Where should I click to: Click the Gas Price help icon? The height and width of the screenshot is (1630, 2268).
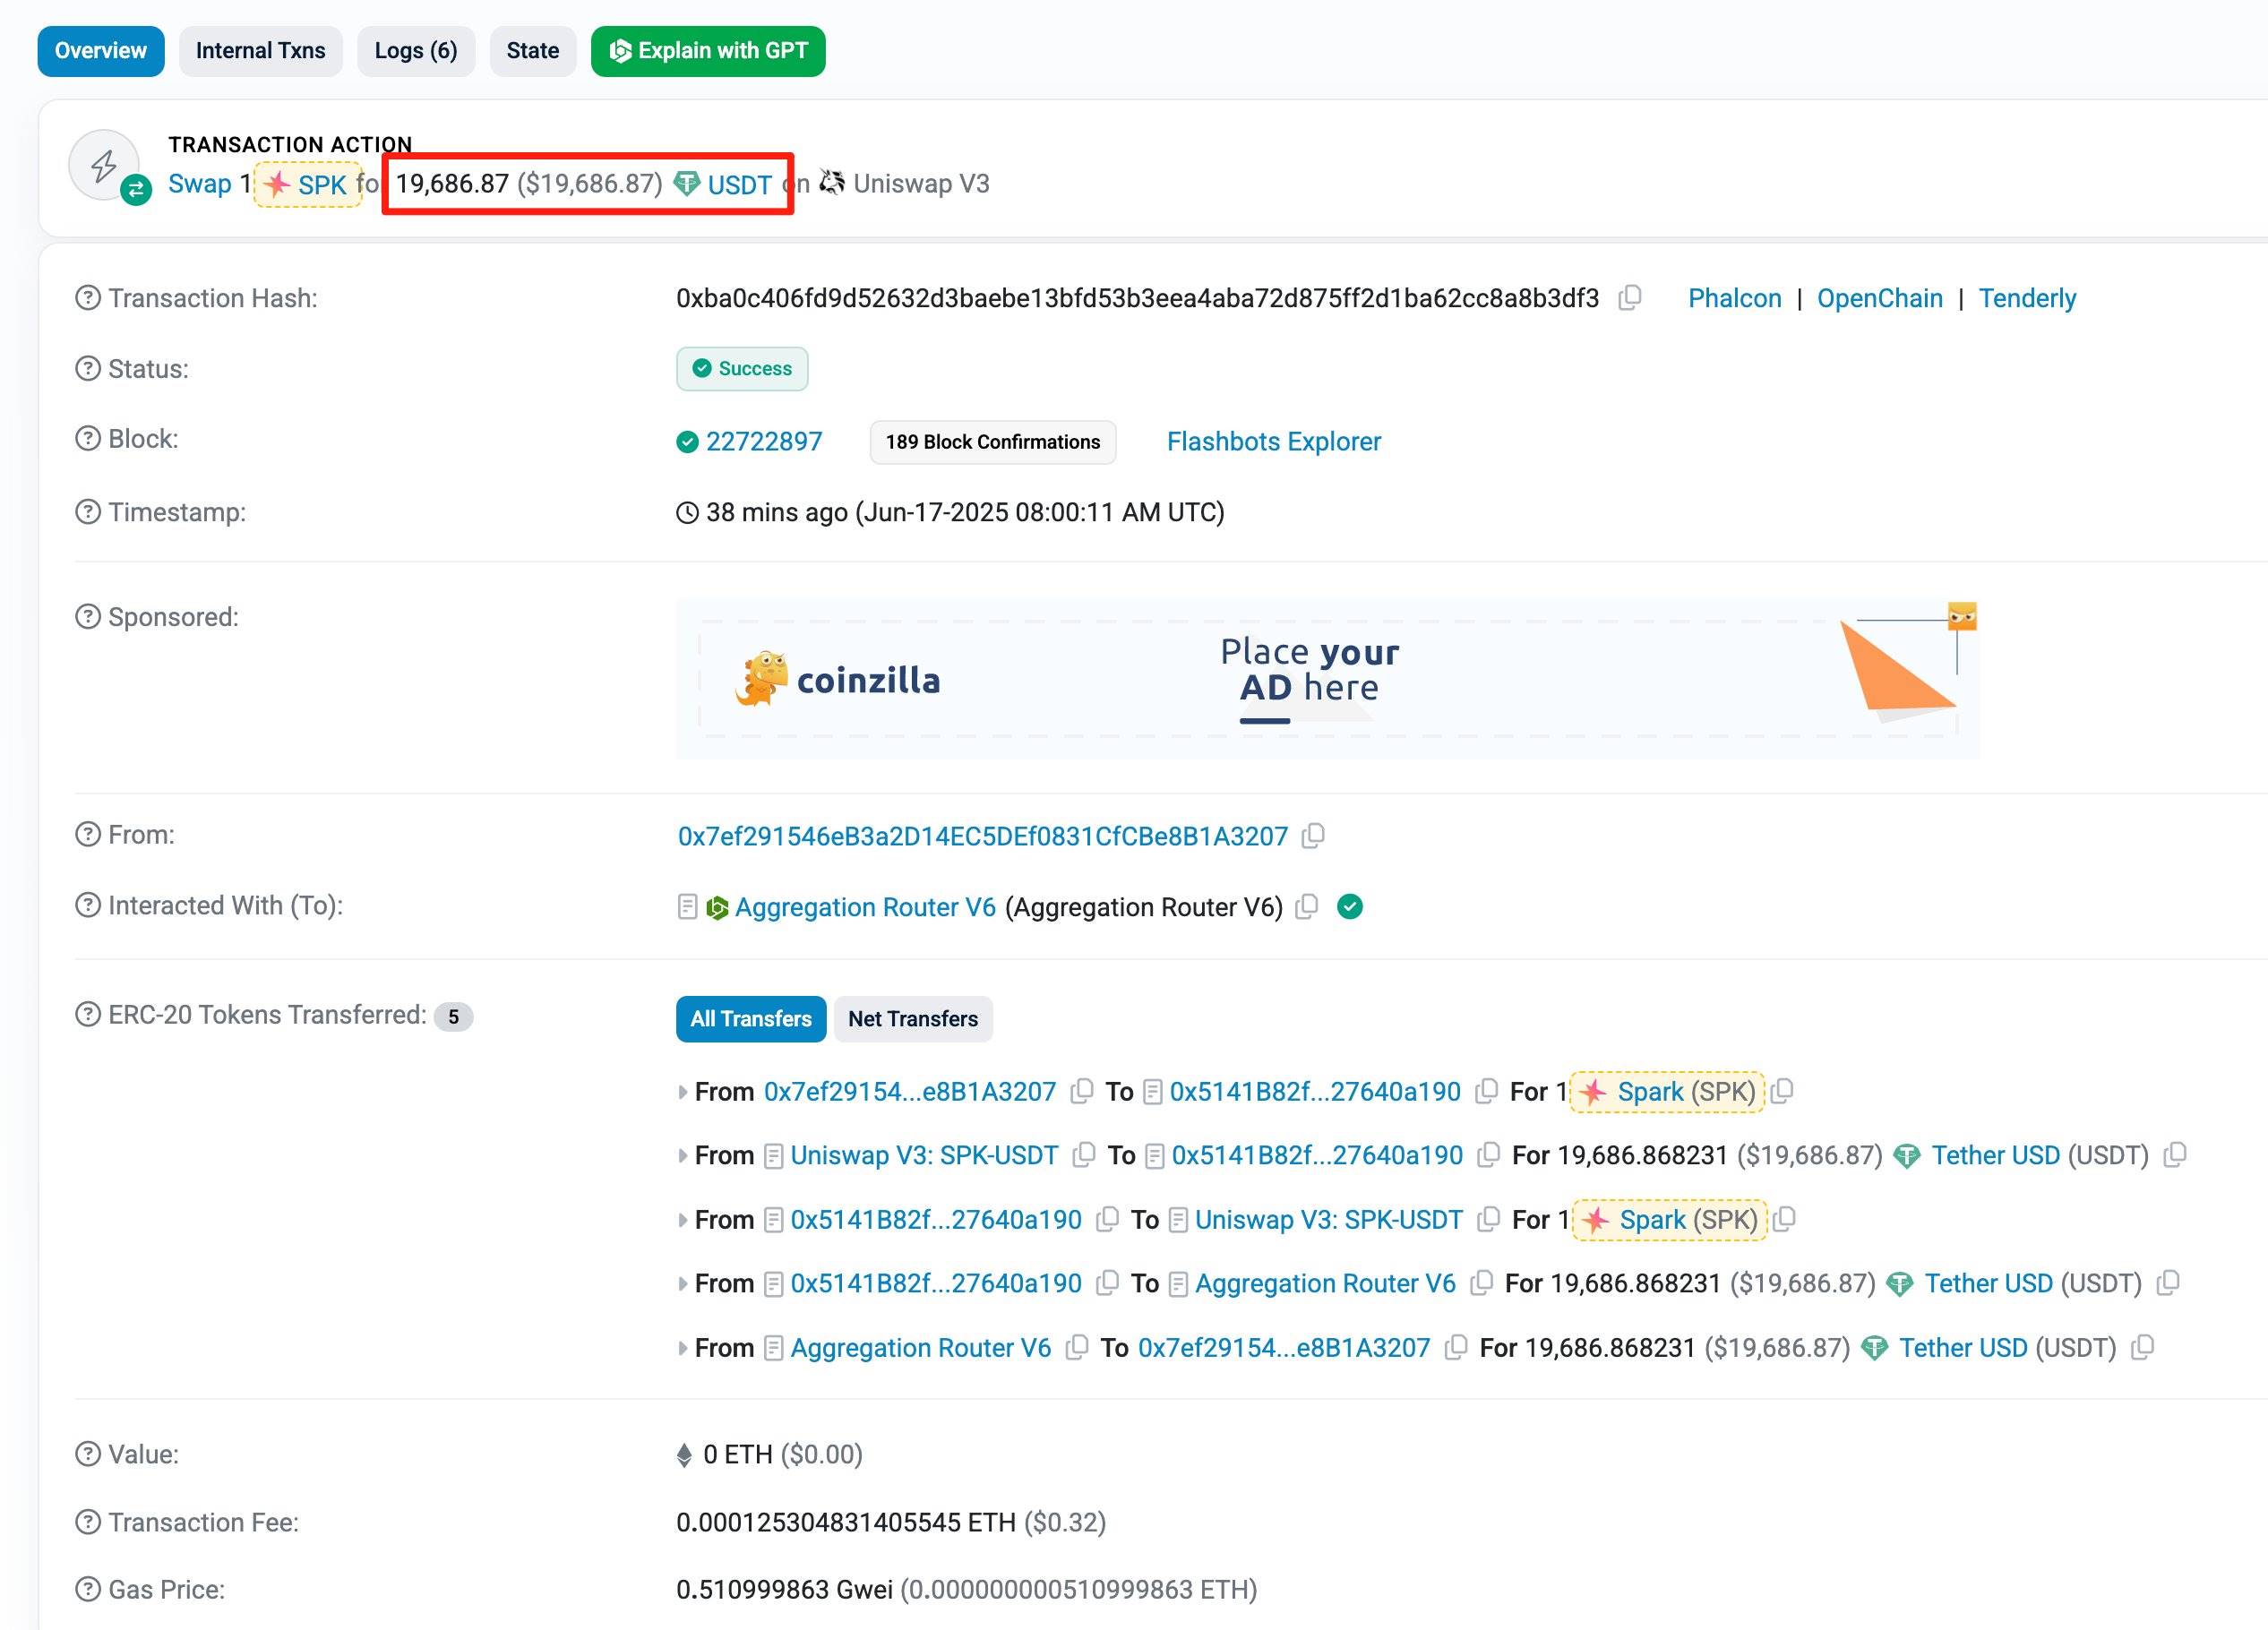88,1589
